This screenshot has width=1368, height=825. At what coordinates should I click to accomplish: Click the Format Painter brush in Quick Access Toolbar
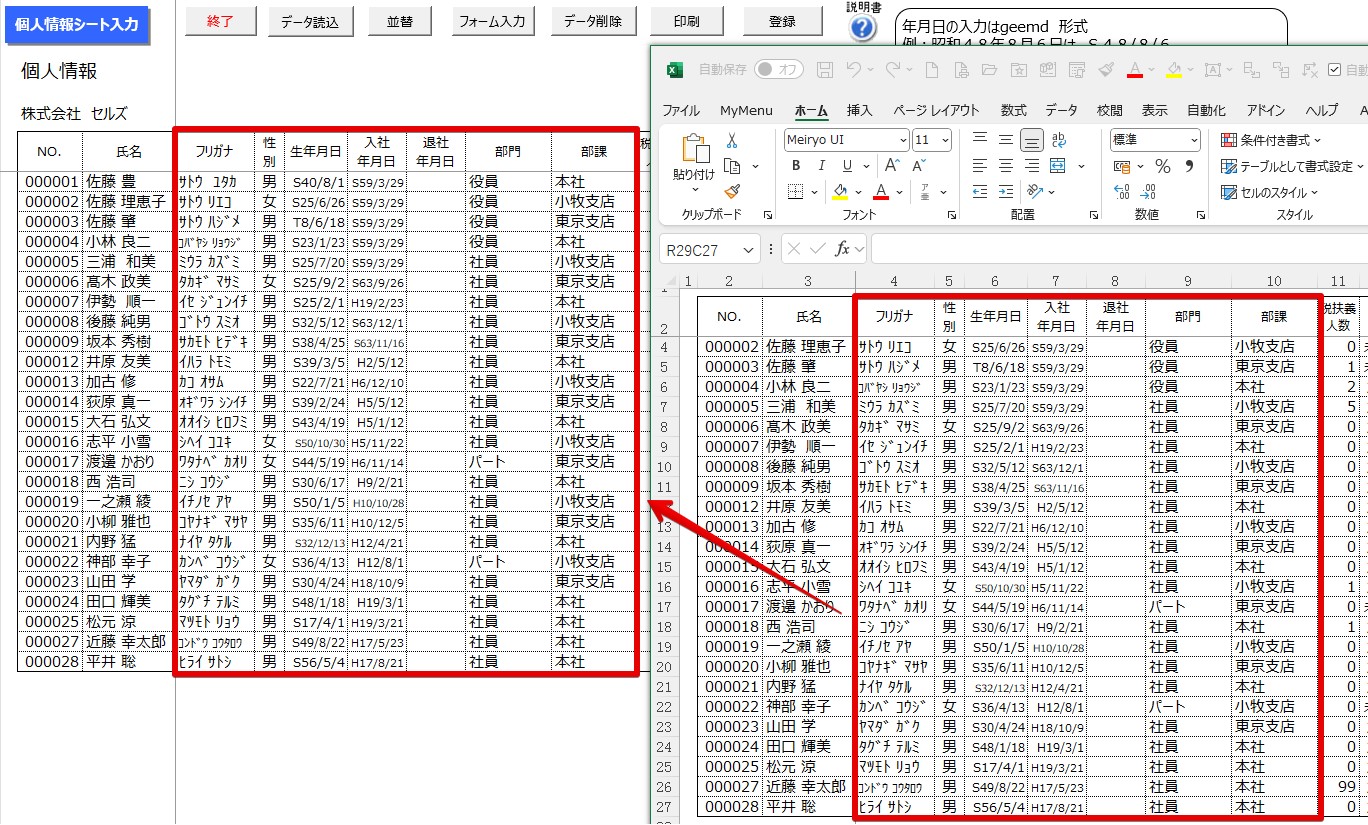pos(1106,70)
